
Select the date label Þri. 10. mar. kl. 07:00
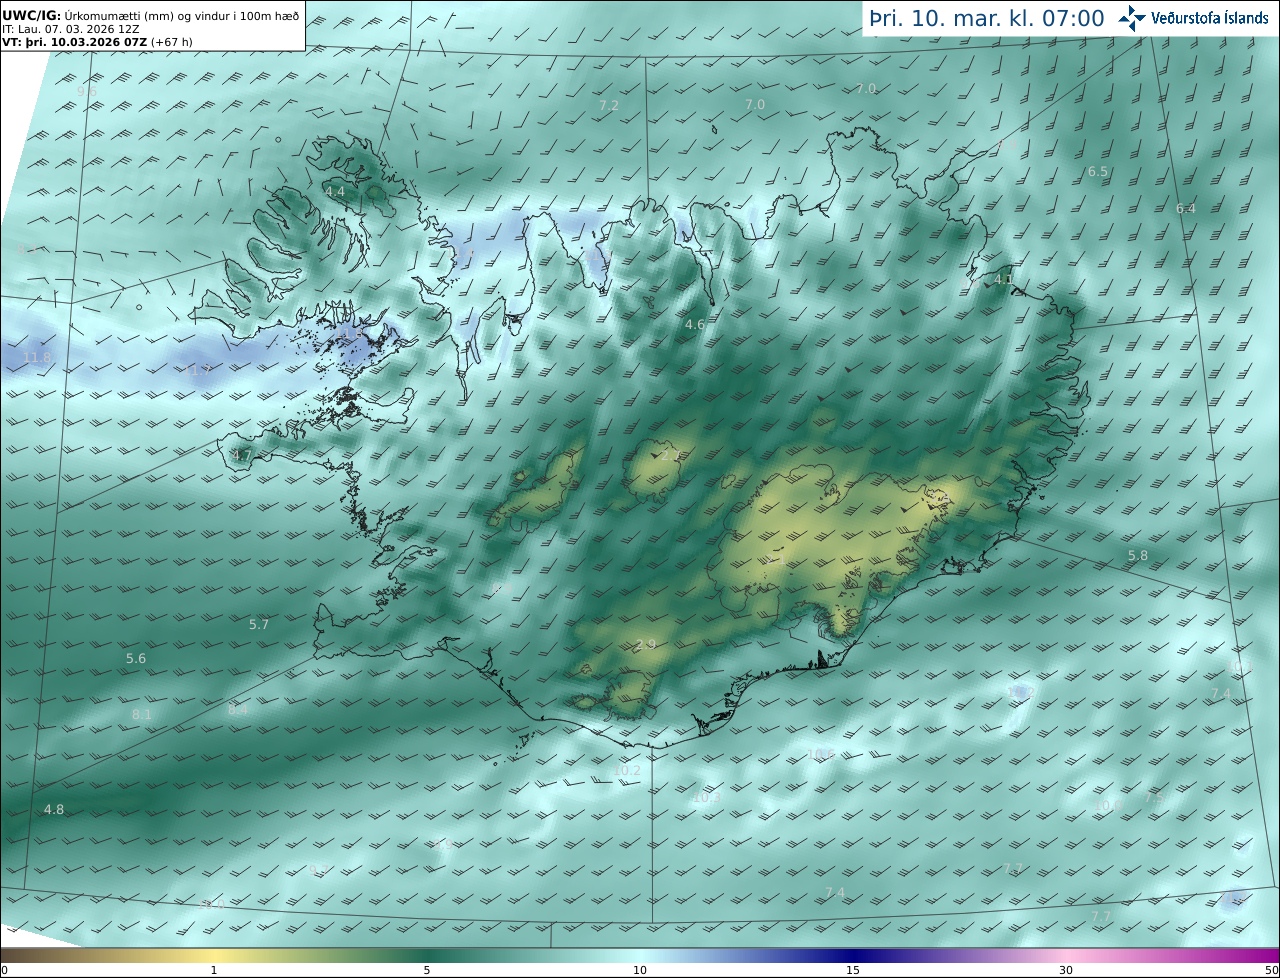(x=986, y=18)
